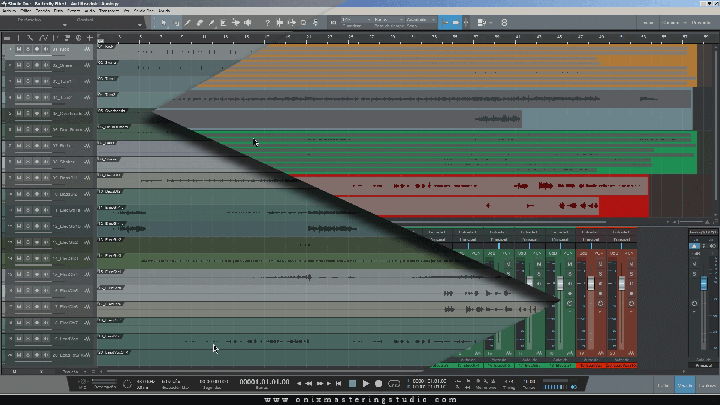Image resolution: width=720 pixels, height=405 pixels.
Task: Open the Control dropdown arrow
Action: tap(140, 24)
